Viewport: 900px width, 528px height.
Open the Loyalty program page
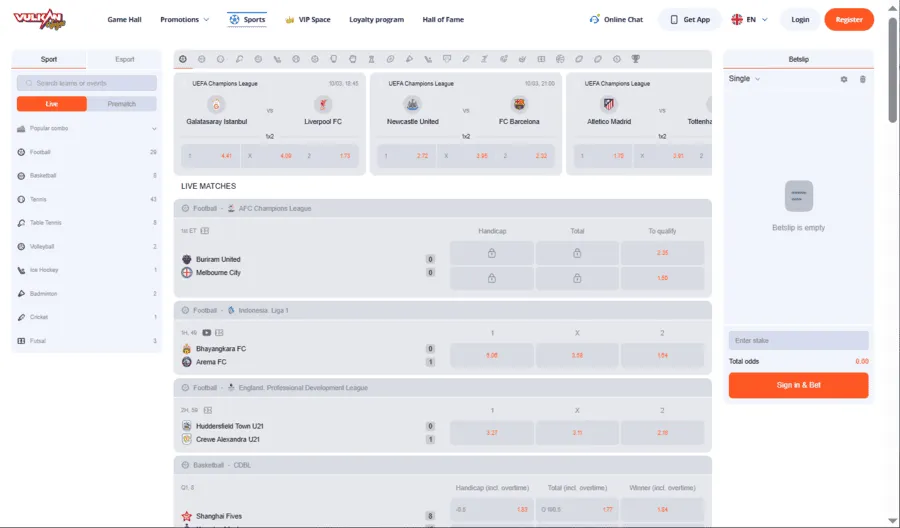[377, 20]
